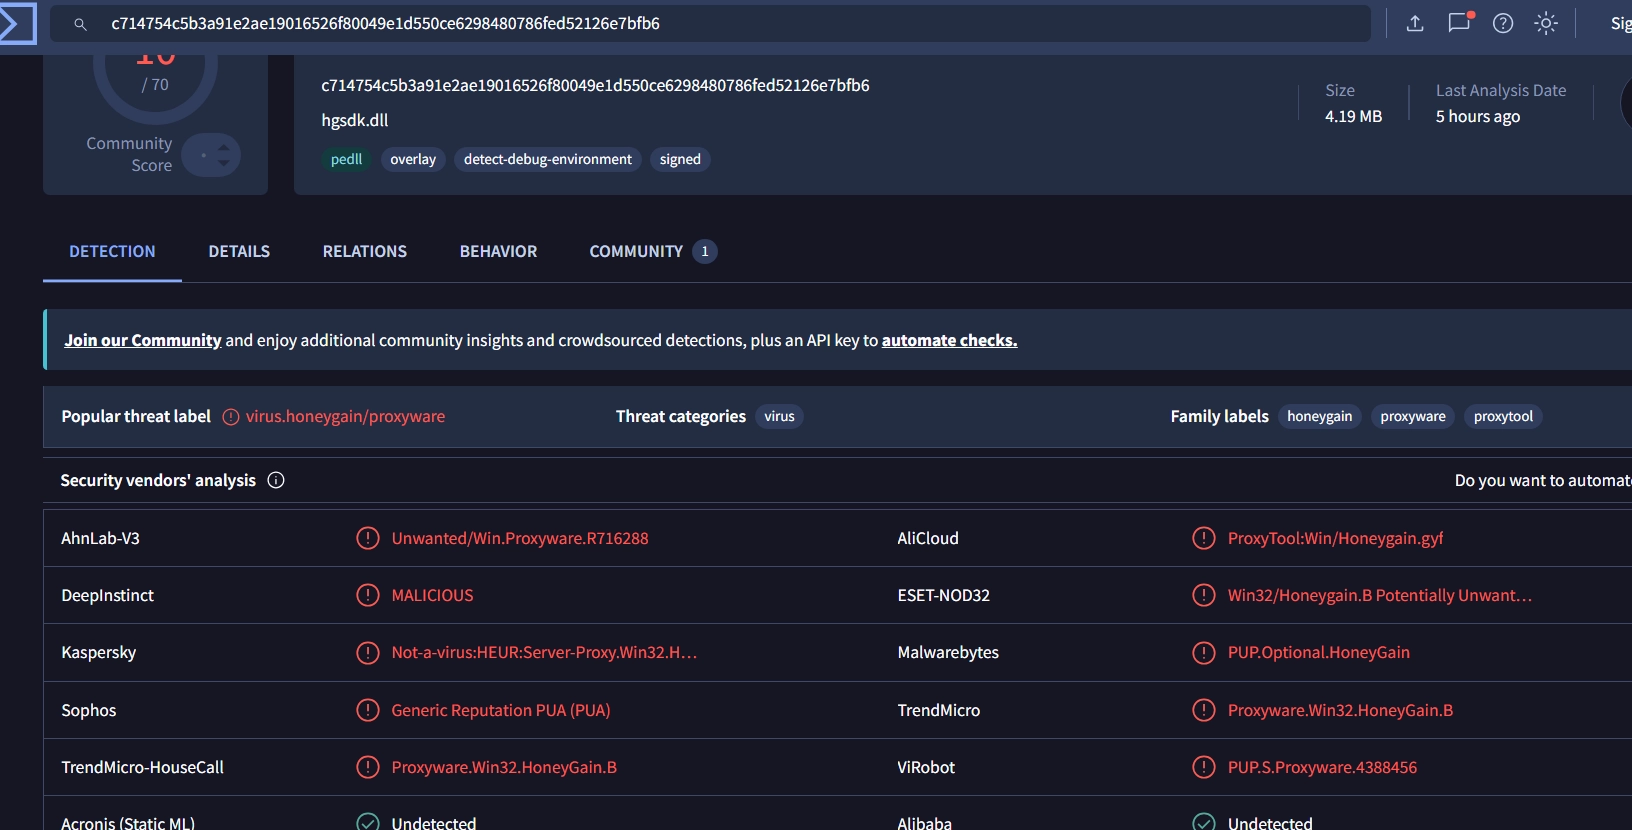The width and height of the screenshot is (1632, 830).
Task: Click the proxytool family label
Action: pyautogui.click(x=1503, y=417)
